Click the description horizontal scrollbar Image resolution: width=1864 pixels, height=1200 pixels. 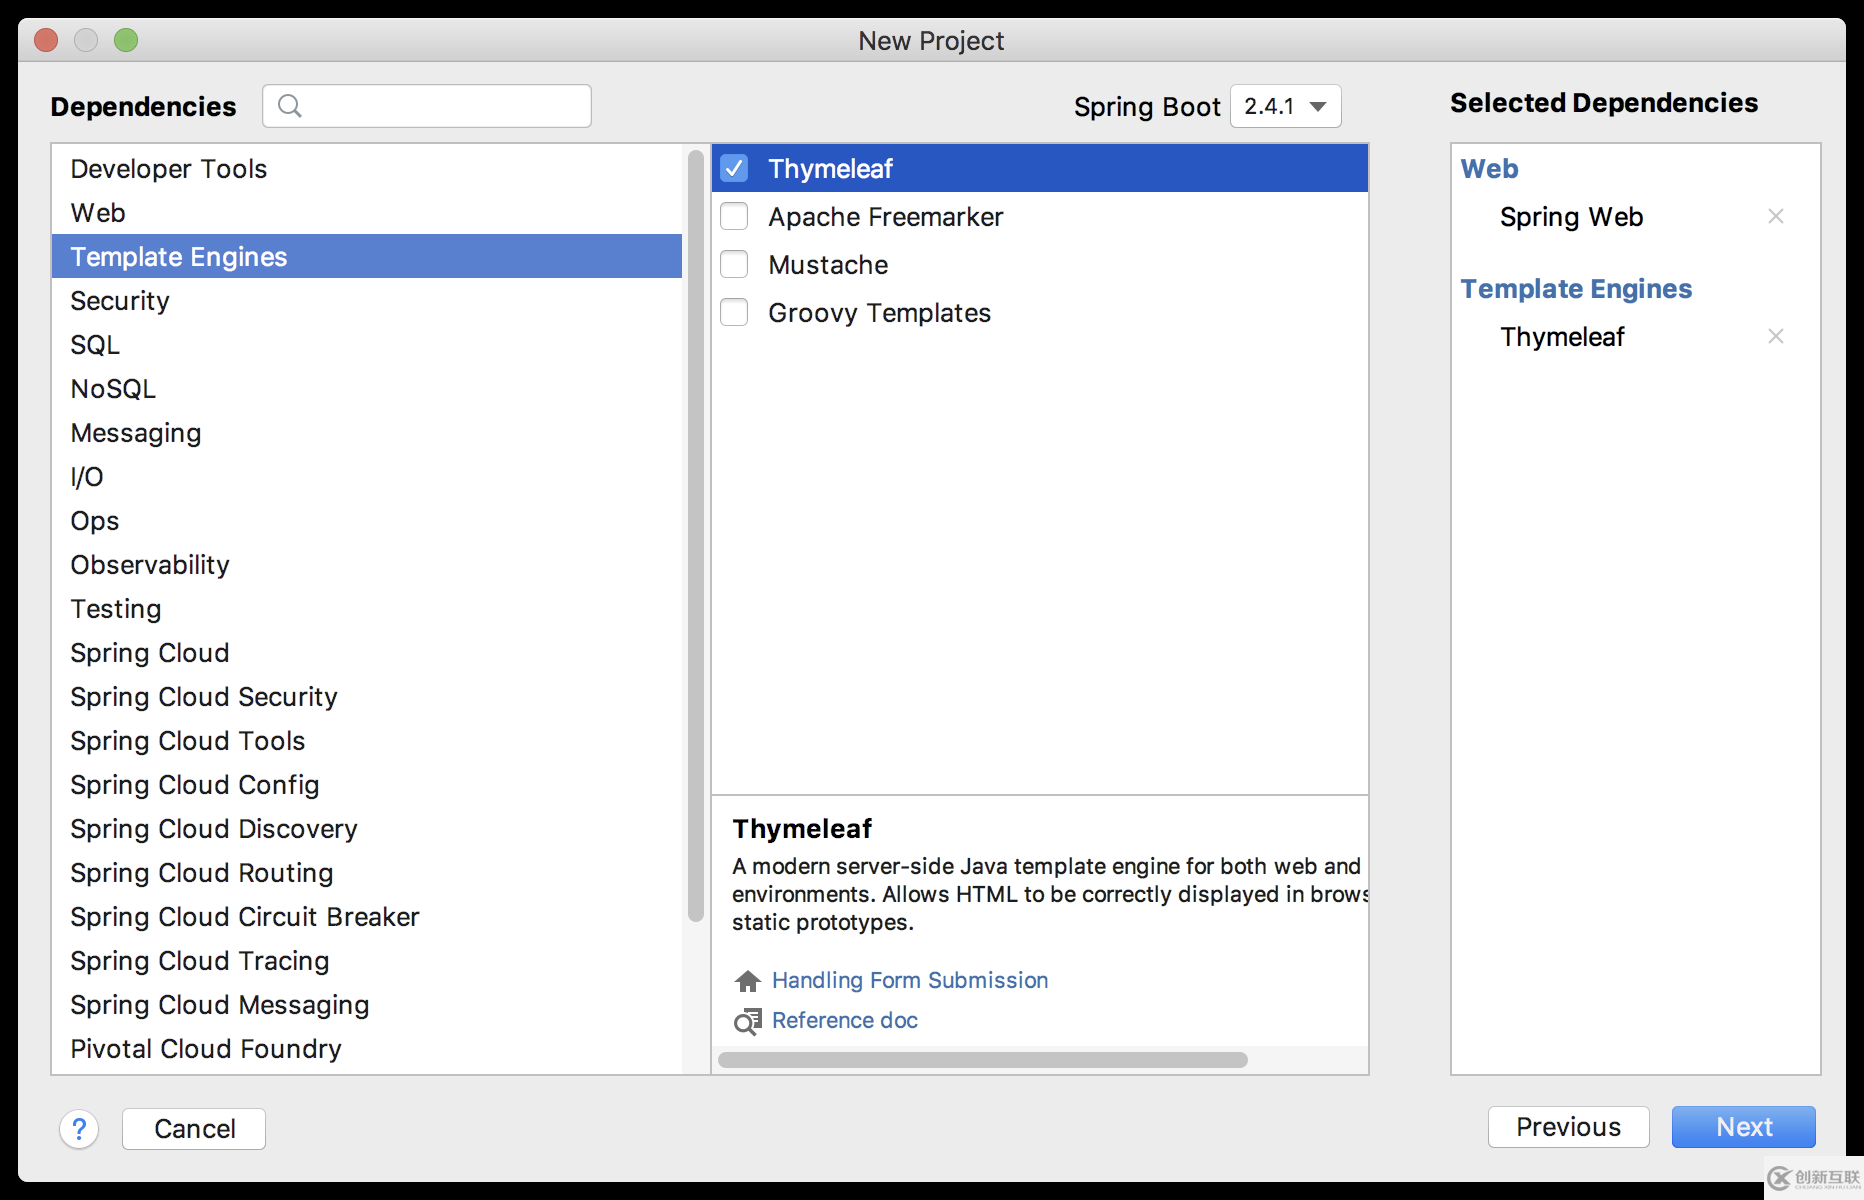(x=983, y=1060)
